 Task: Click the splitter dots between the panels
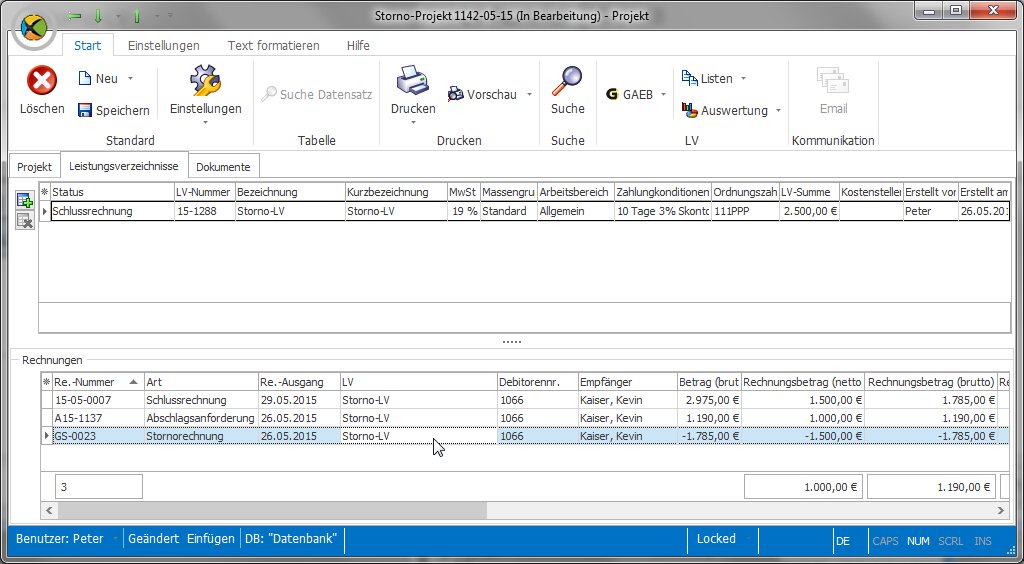511,341
